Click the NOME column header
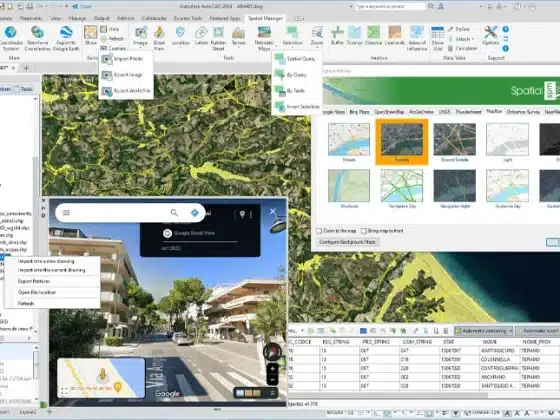Viewport: 560px width, 420px height. point(489,342)
